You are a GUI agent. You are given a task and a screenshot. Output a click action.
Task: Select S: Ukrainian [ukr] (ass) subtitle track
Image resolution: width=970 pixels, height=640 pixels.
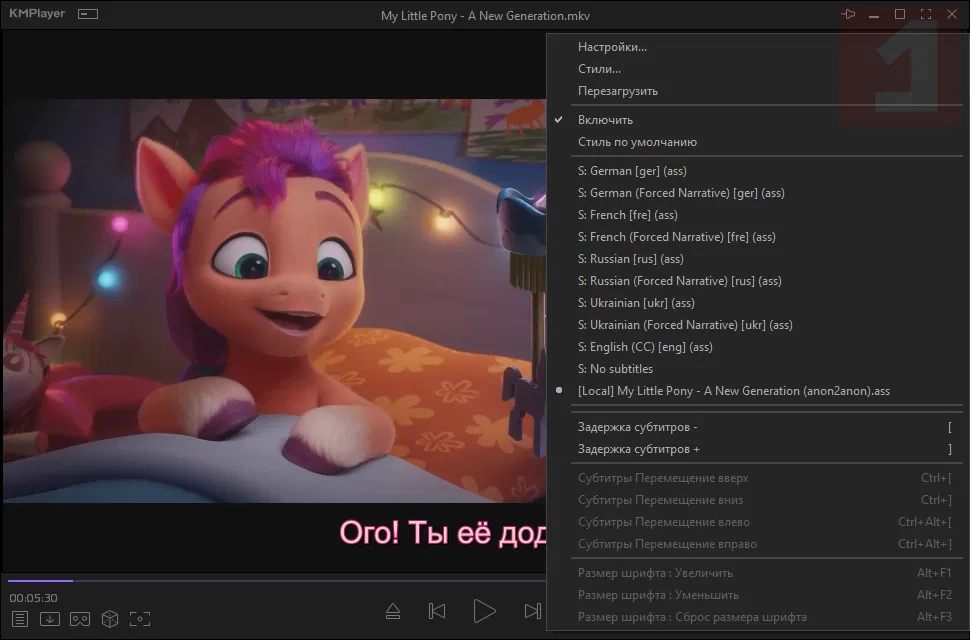tap(755, 303)
